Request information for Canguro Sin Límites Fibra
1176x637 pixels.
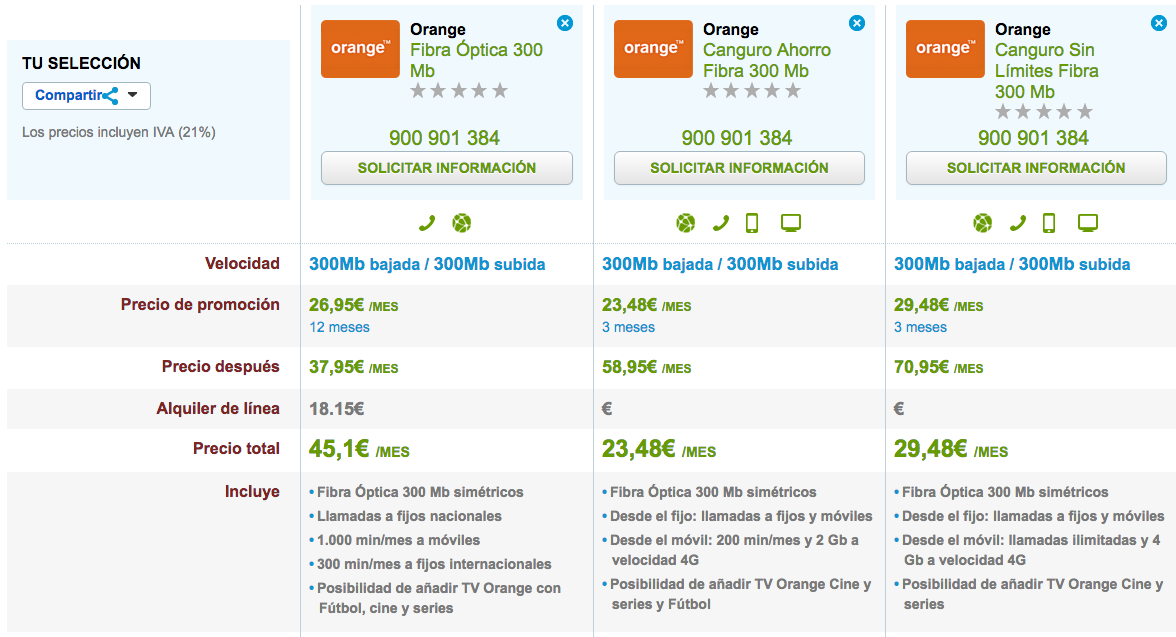click(x=1036, y=168)
